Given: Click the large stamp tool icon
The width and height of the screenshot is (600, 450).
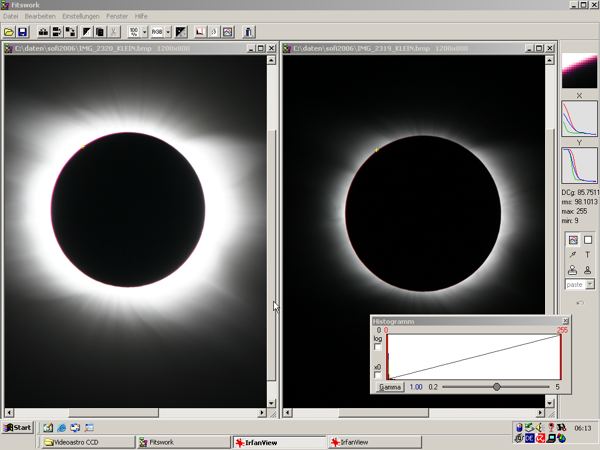Looking at the screenshot, I should point(573,270).
